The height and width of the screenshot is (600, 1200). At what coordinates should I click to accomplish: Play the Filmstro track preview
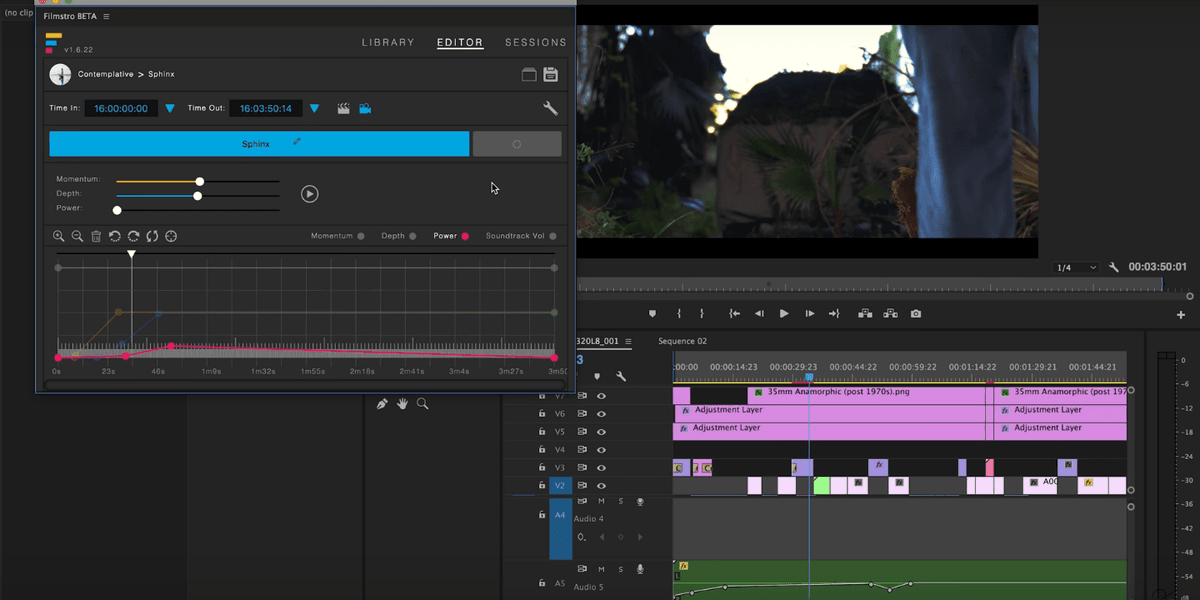coord(310,194)
